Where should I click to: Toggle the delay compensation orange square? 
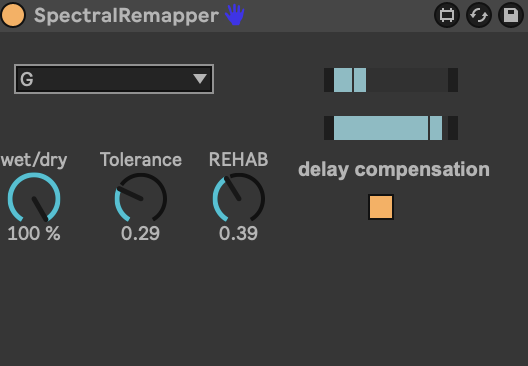point(381,207)
